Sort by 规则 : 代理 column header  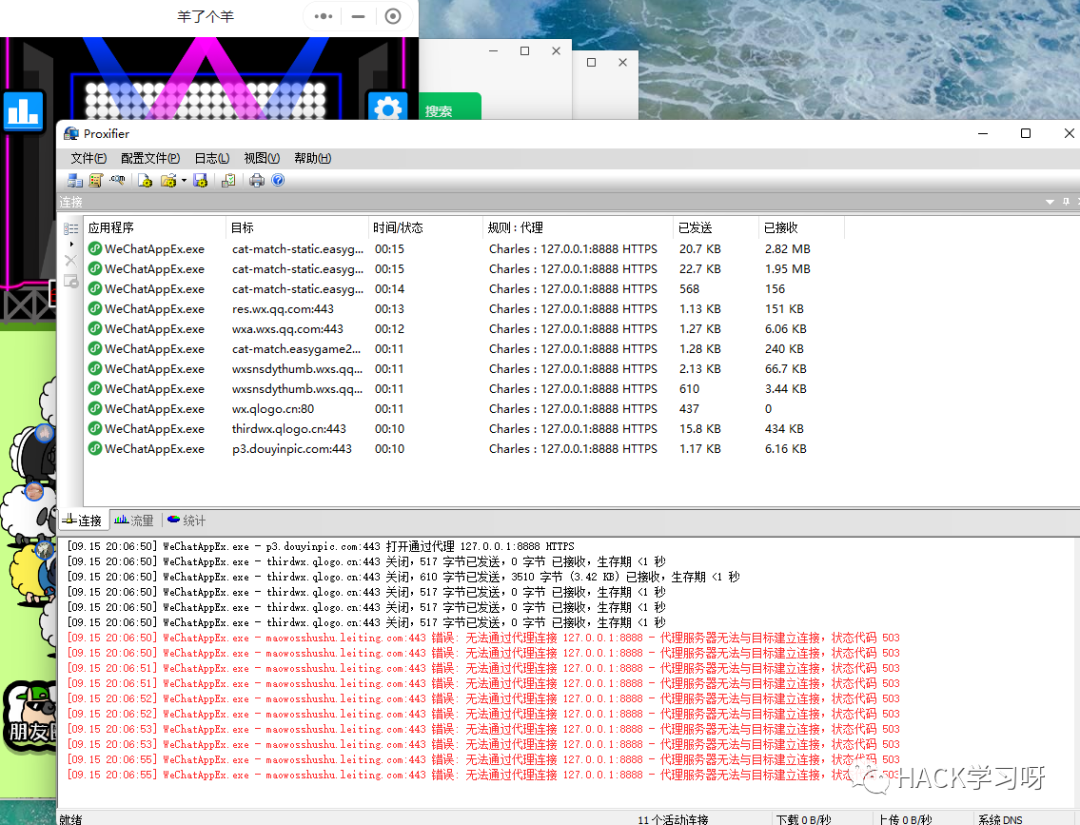578,228
